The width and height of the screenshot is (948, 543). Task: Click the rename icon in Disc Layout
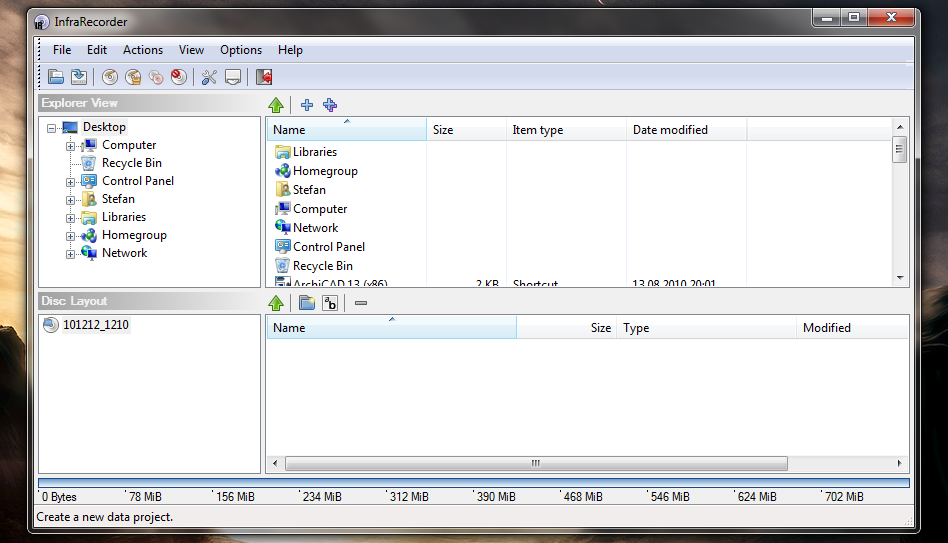(330, 303)
